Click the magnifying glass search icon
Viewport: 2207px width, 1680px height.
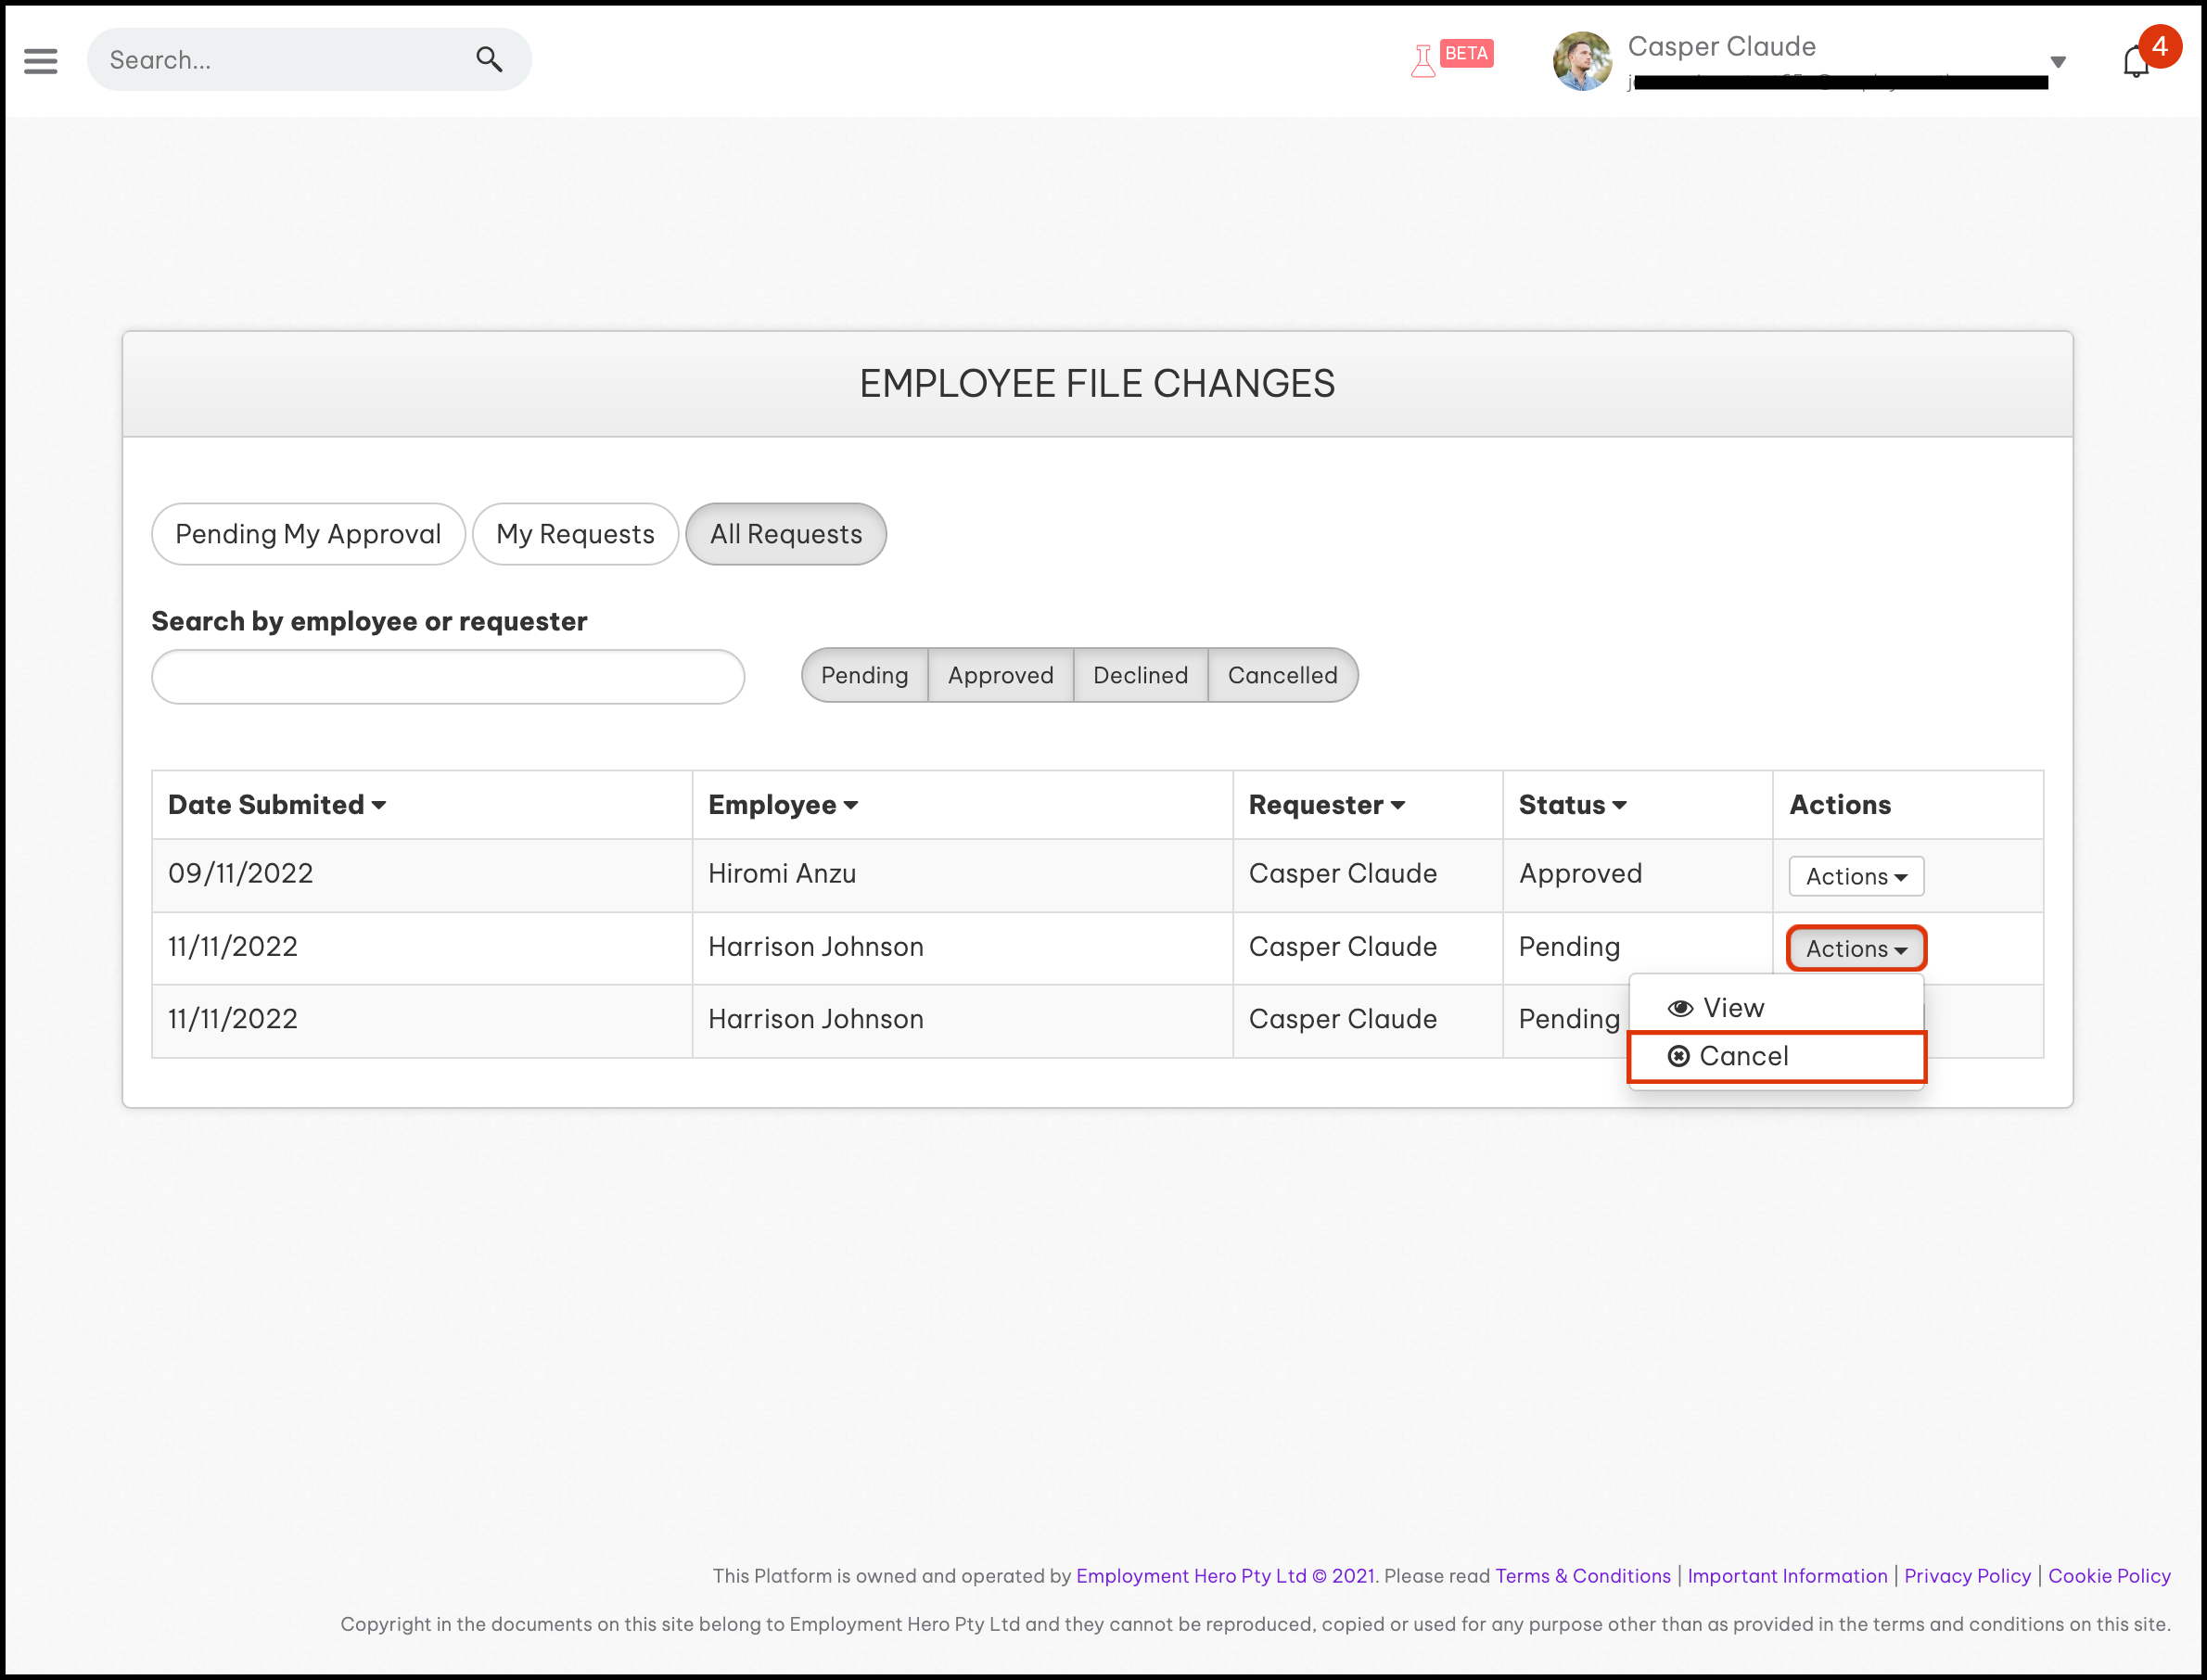coord(489,60)
